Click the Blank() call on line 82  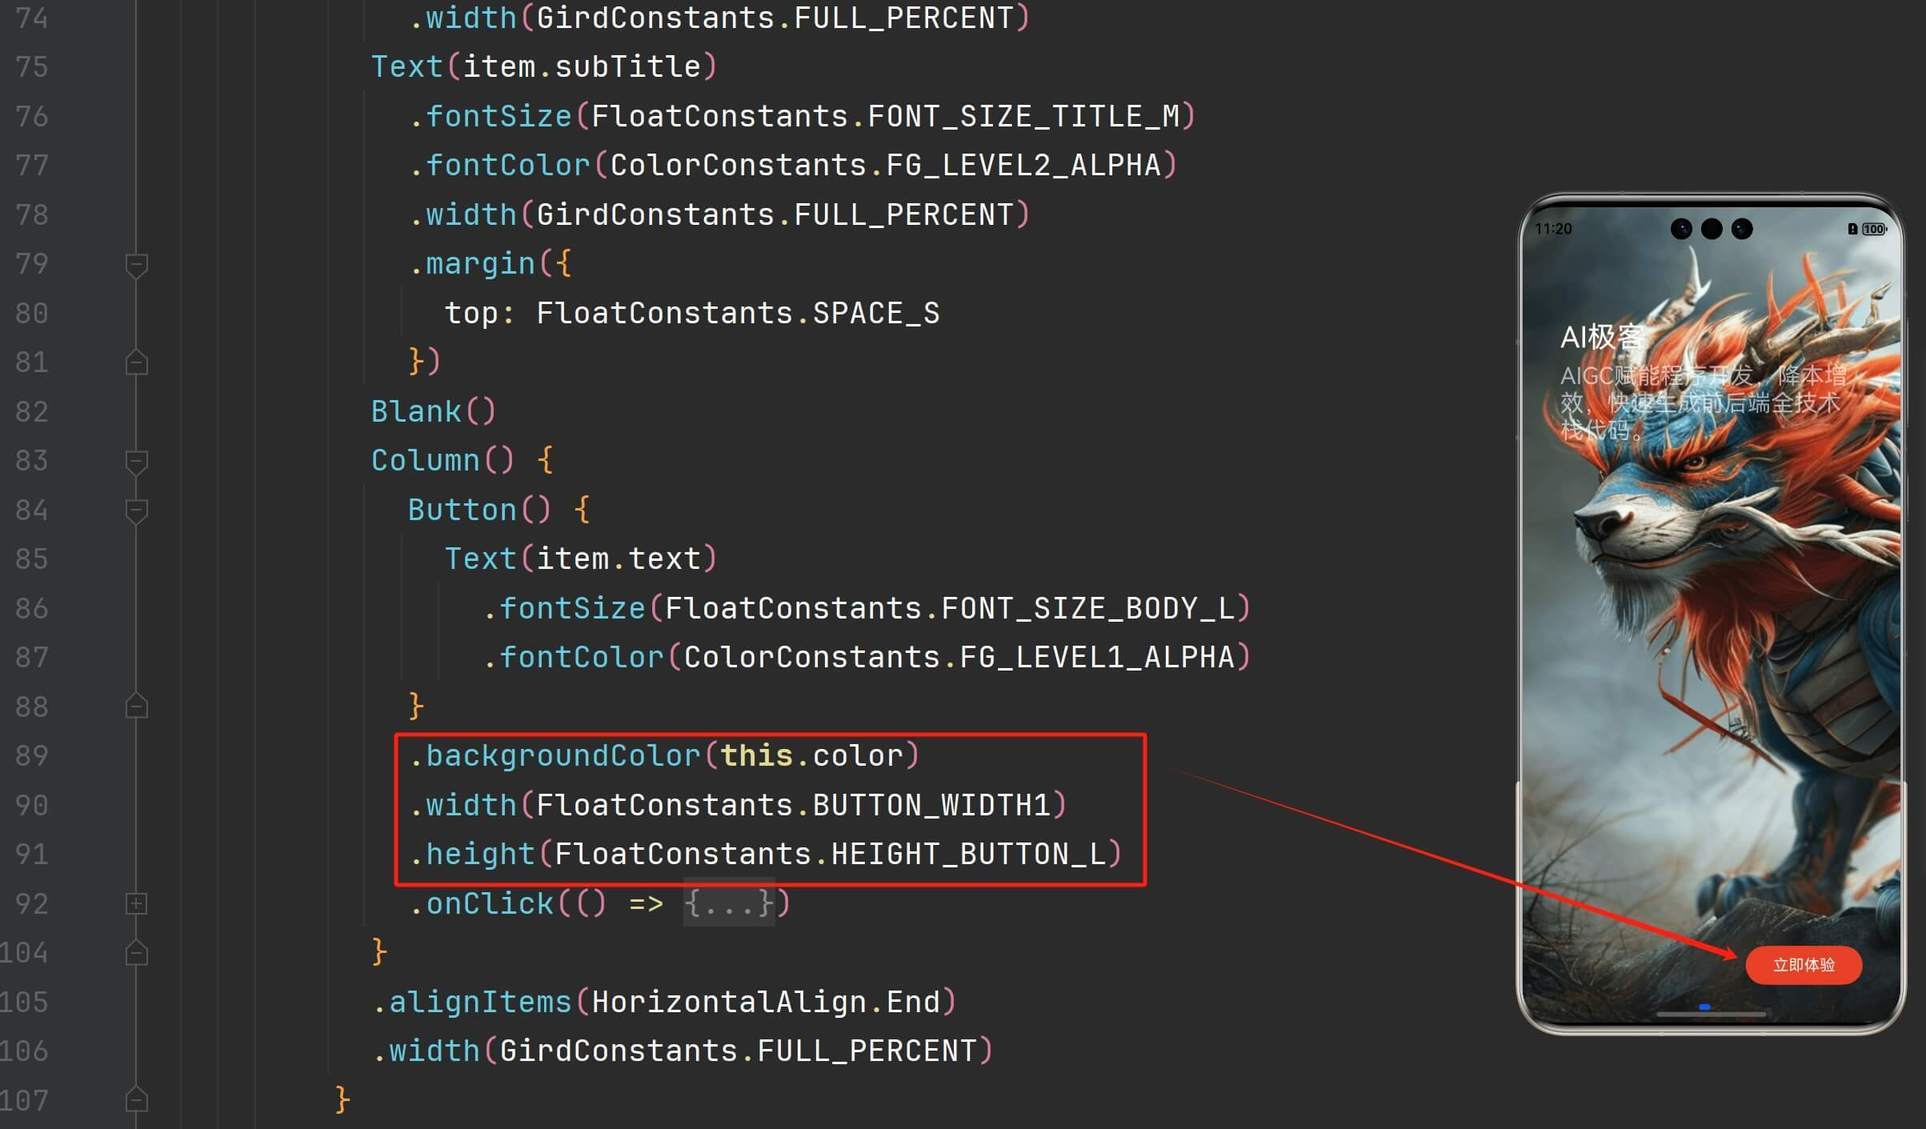(x=433, y=412)
